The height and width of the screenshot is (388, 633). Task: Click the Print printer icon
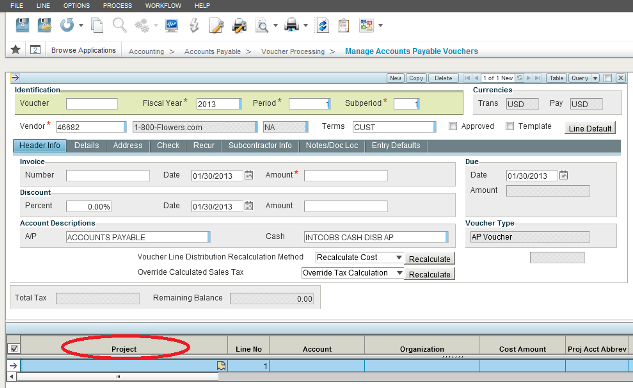[291, 25]
